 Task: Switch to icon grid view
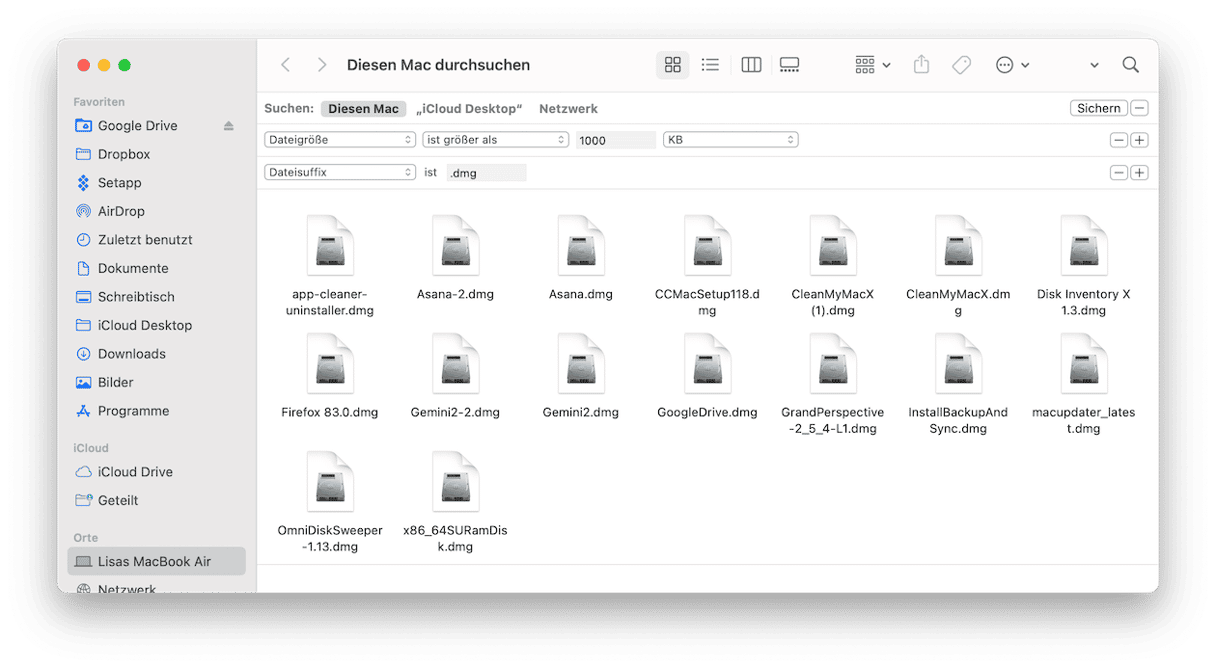673,65
